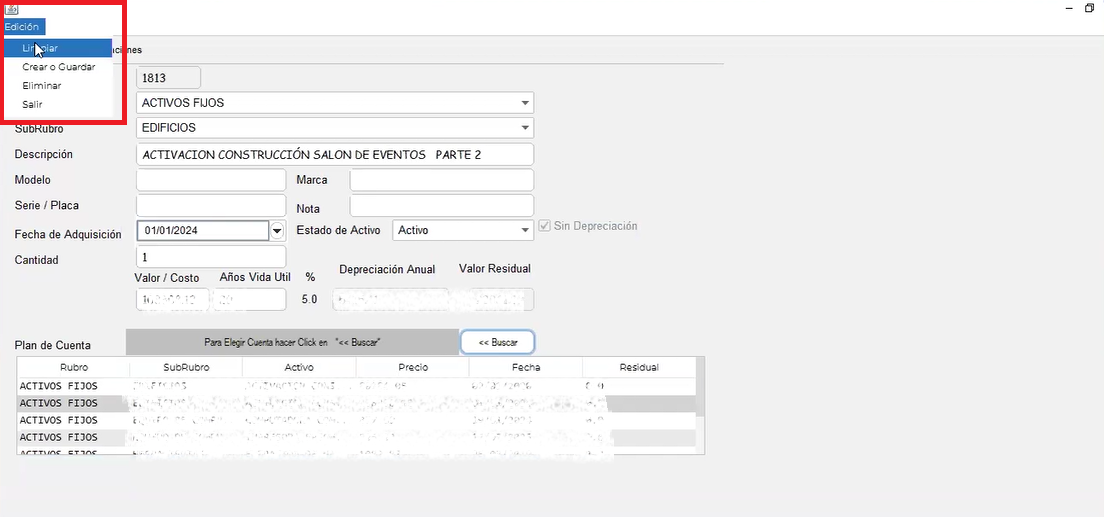The image size is (1104, 517).
Task: Click the 'Para Elegir Cuenta' gray account field
Action: tap(292, 342)
